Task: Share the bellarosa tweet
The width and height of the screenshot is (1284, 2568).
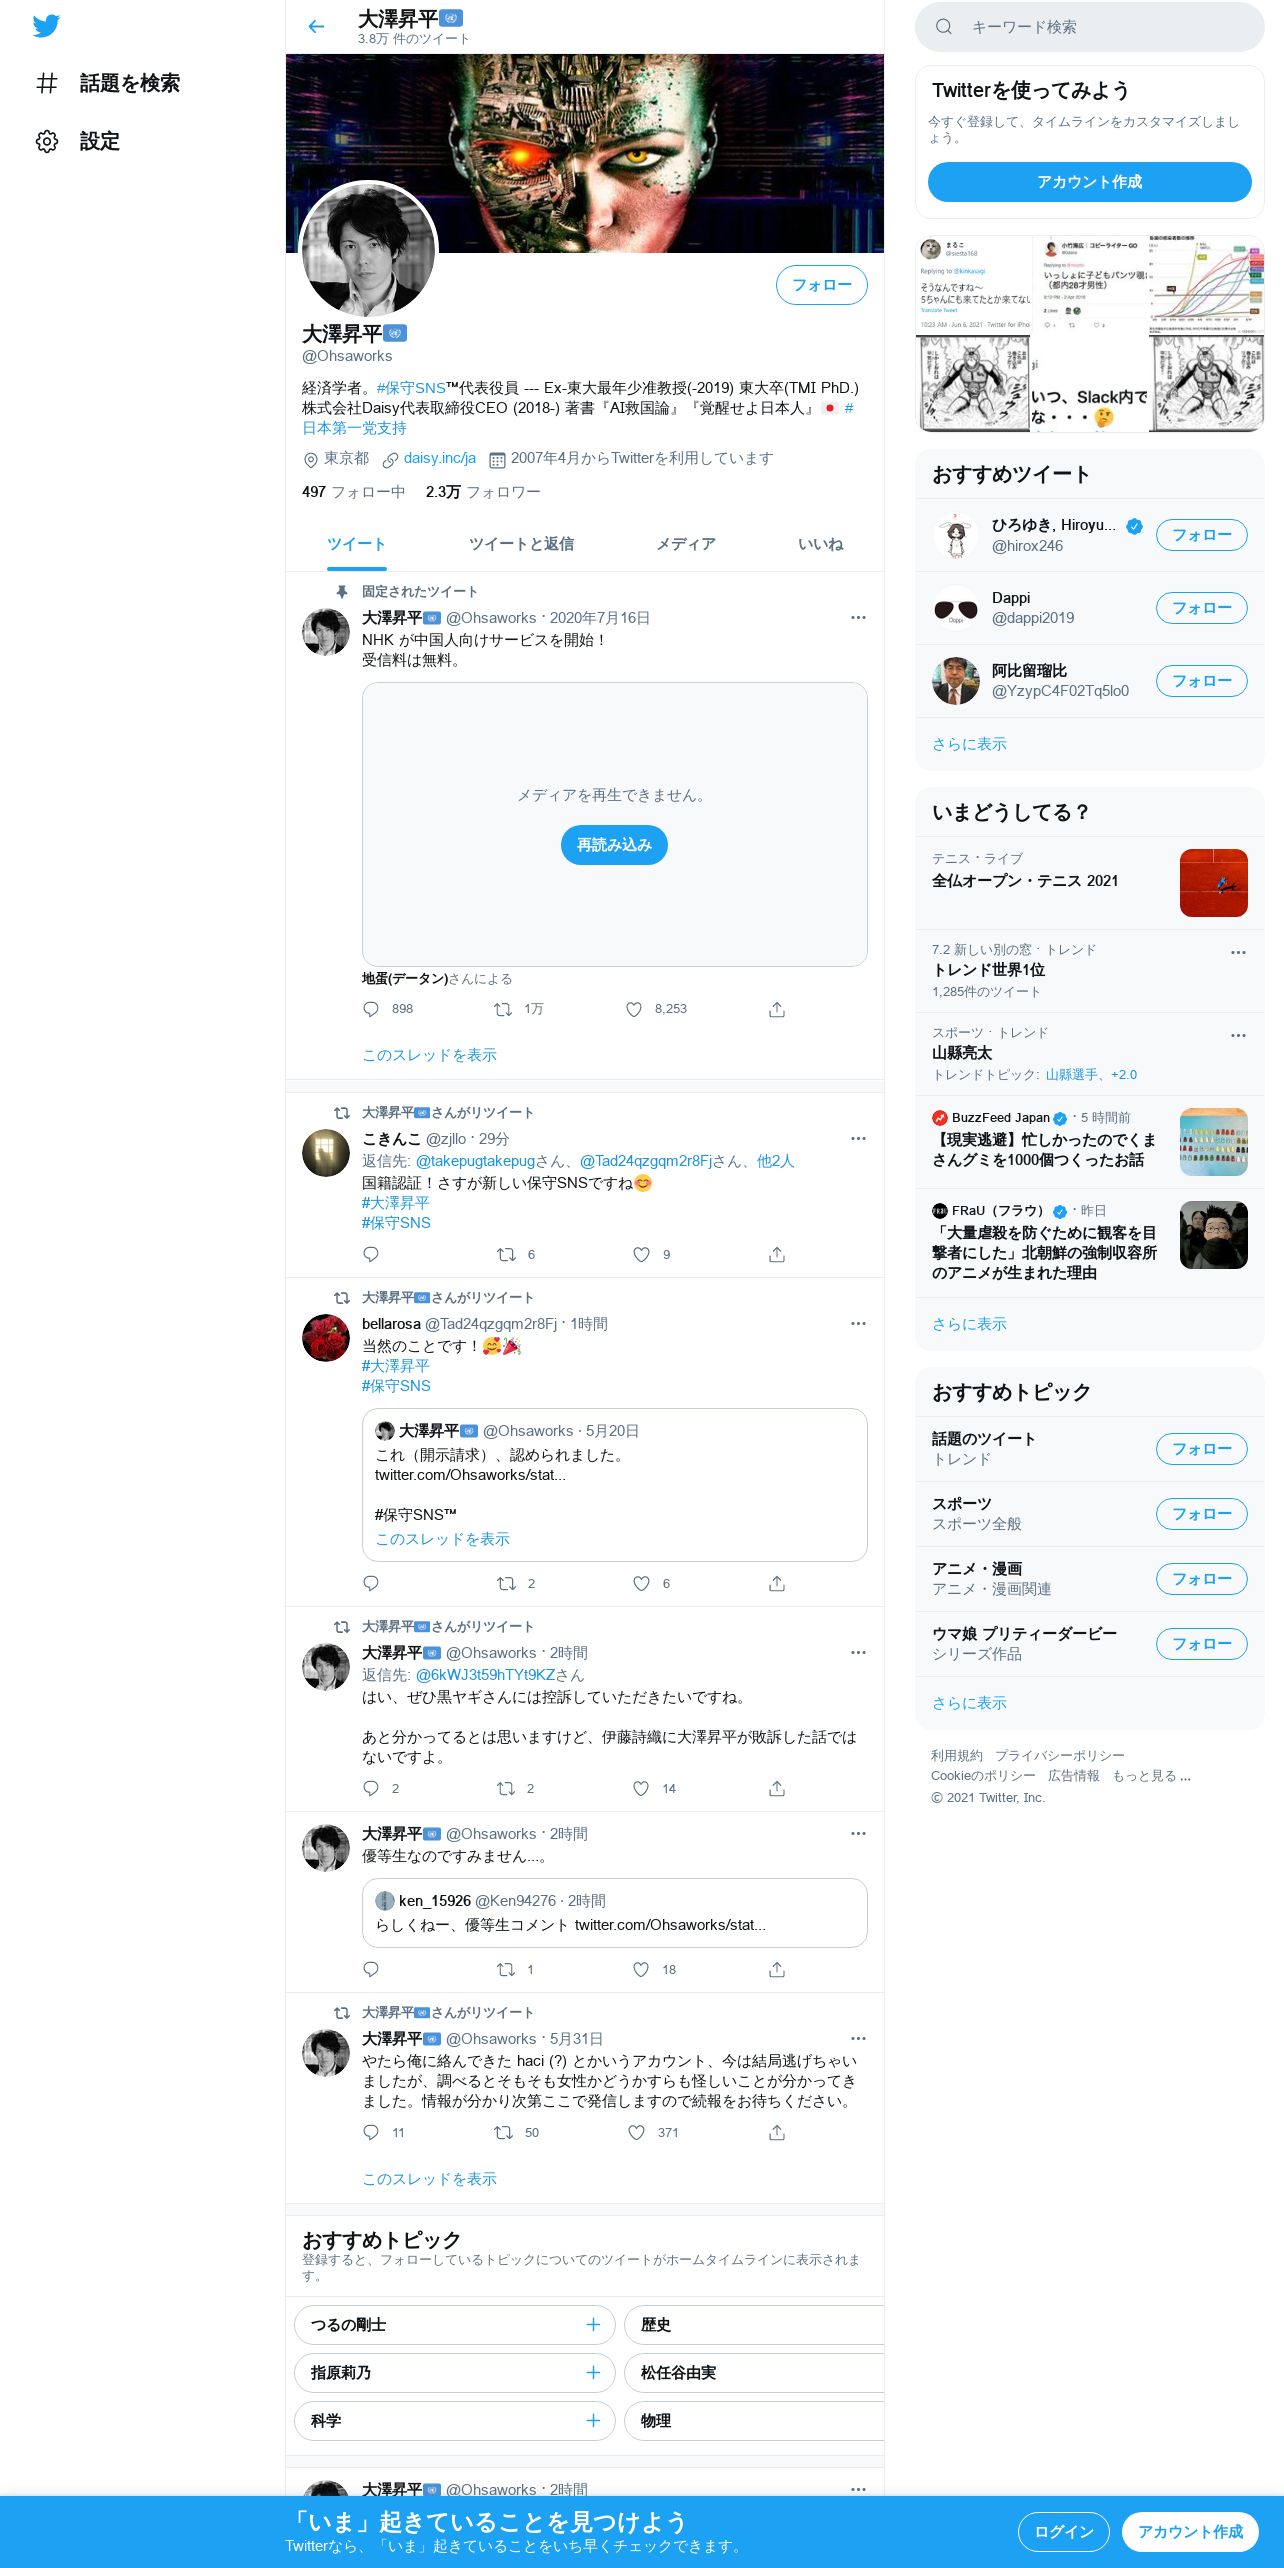Action: click(x=777, y=1583)
